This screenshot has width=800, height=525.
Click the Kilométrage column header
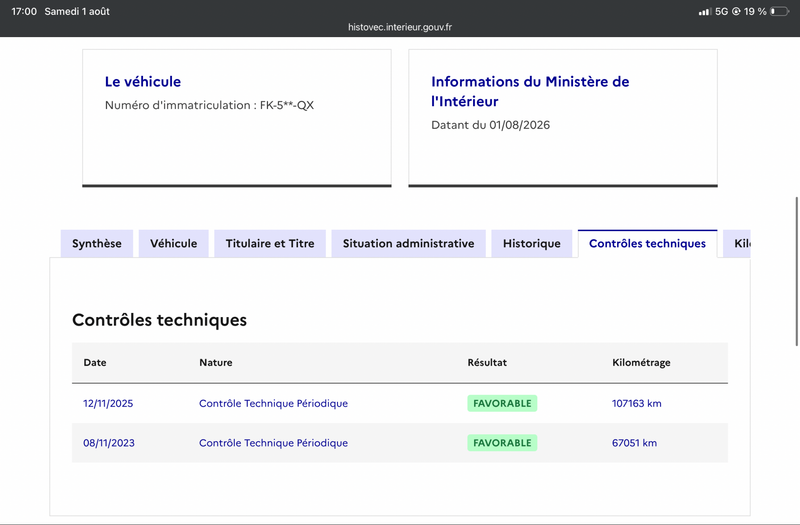pos(641,363)
